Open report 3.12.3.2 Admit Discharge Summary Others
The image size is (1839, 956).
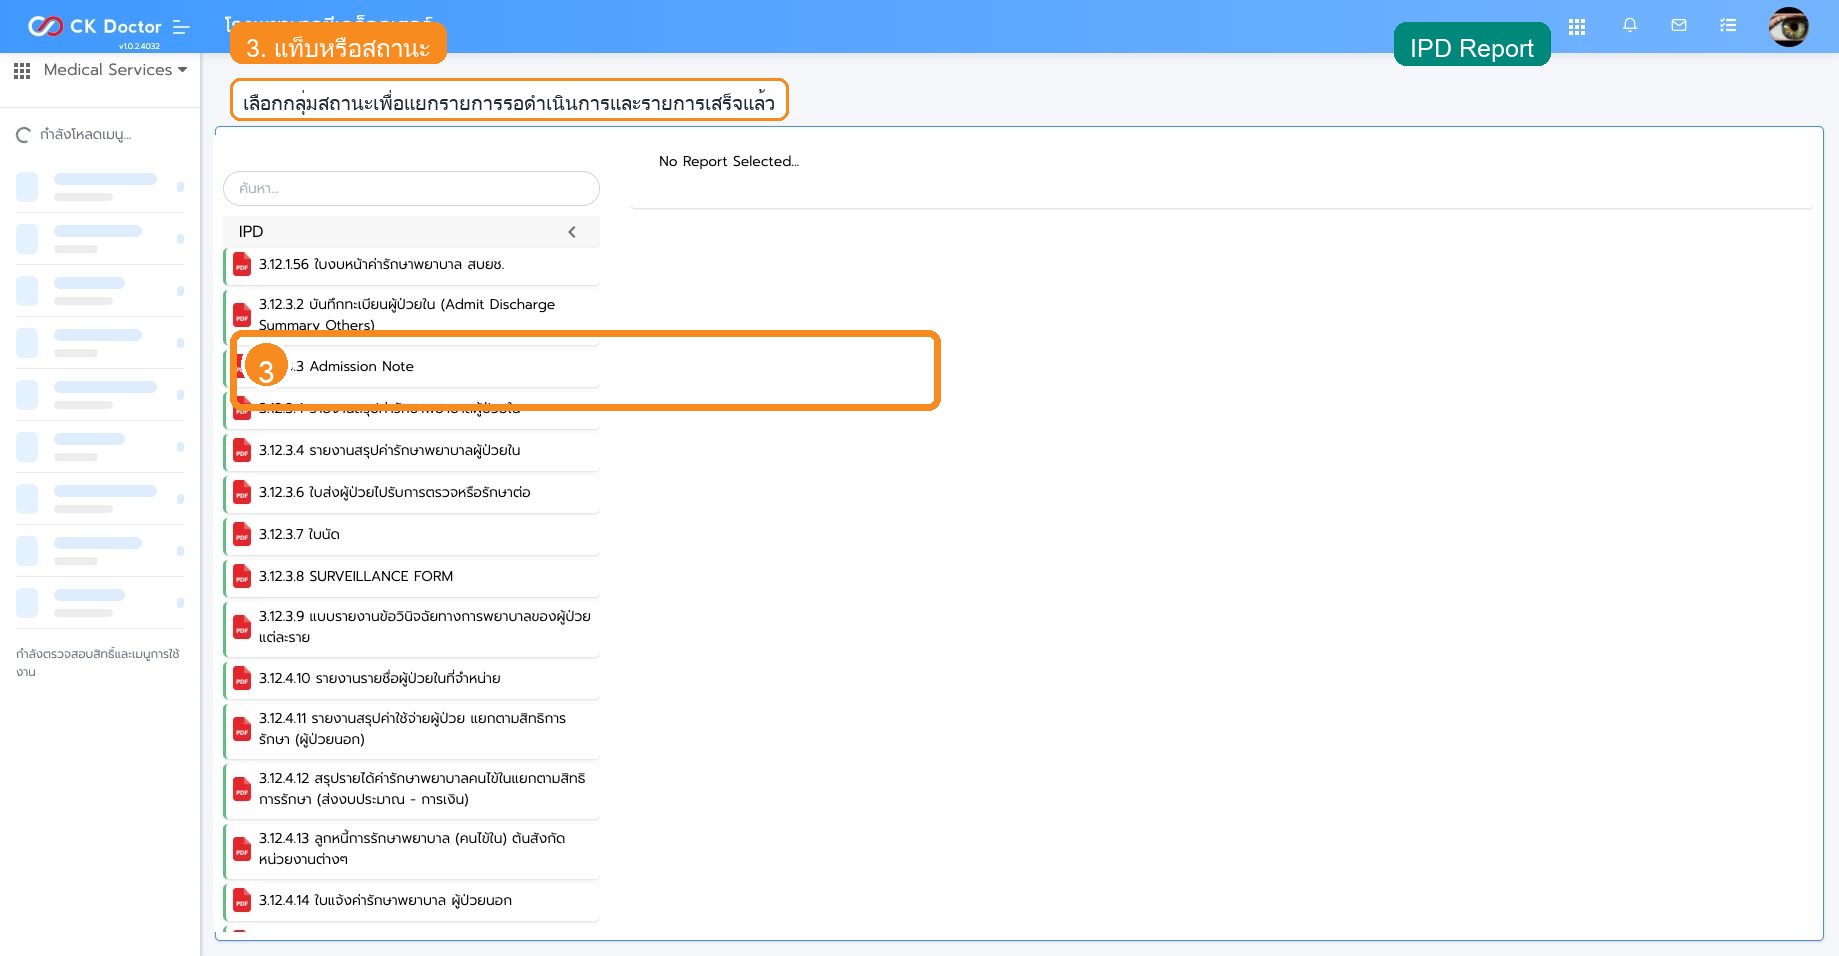point(412,315)
